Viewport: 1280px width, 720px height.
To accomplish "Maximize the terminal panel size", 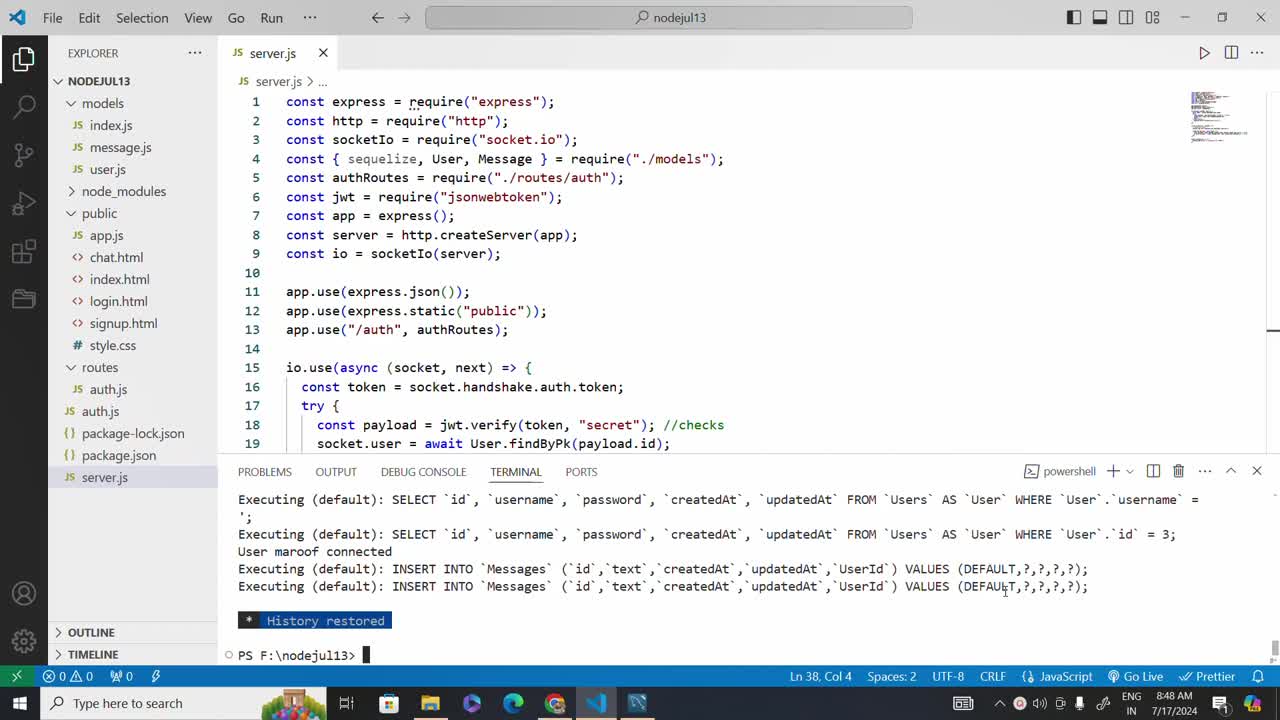I will (1231, 471).
